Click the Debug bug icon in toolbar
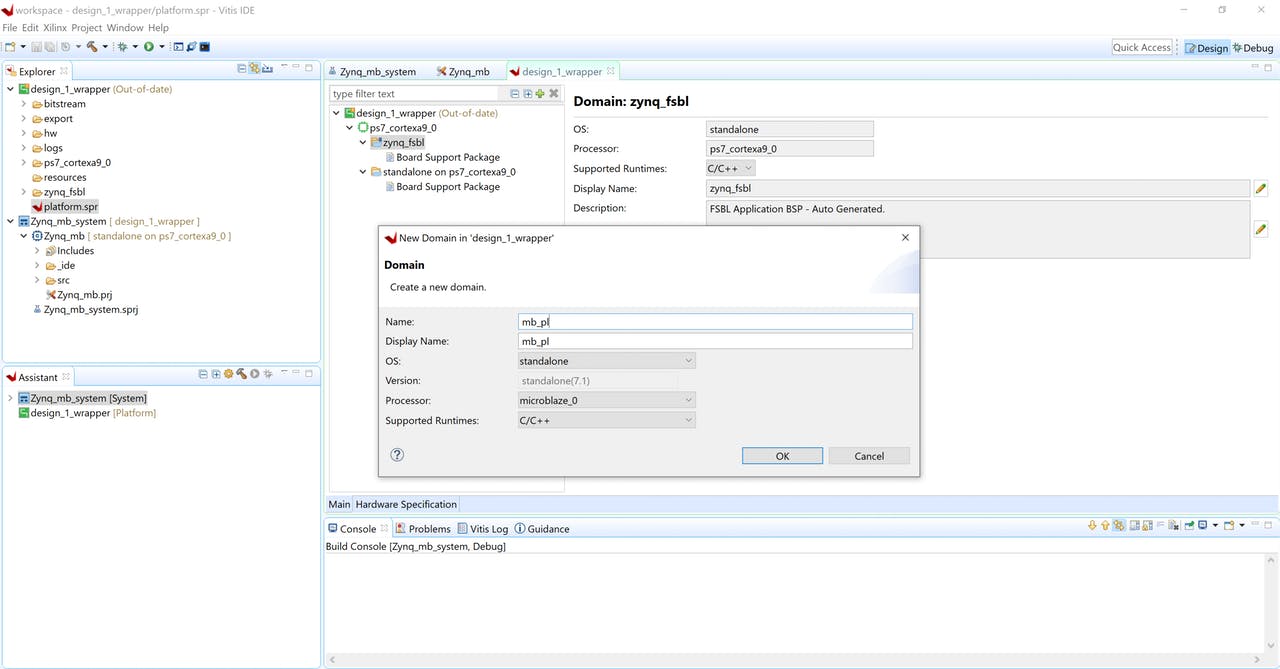The width and height of the screenshot is (1280, 669). point(122,47)
